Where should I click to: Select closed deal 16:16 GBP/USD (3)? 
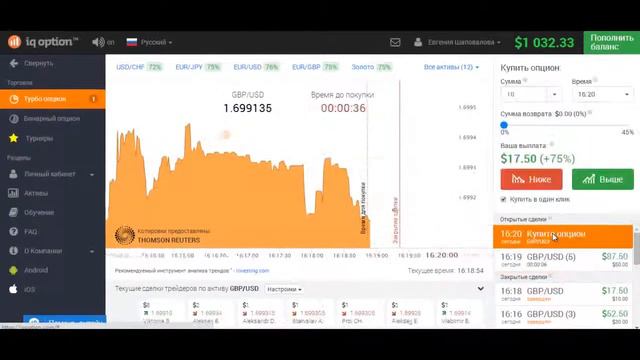(563, 316)
